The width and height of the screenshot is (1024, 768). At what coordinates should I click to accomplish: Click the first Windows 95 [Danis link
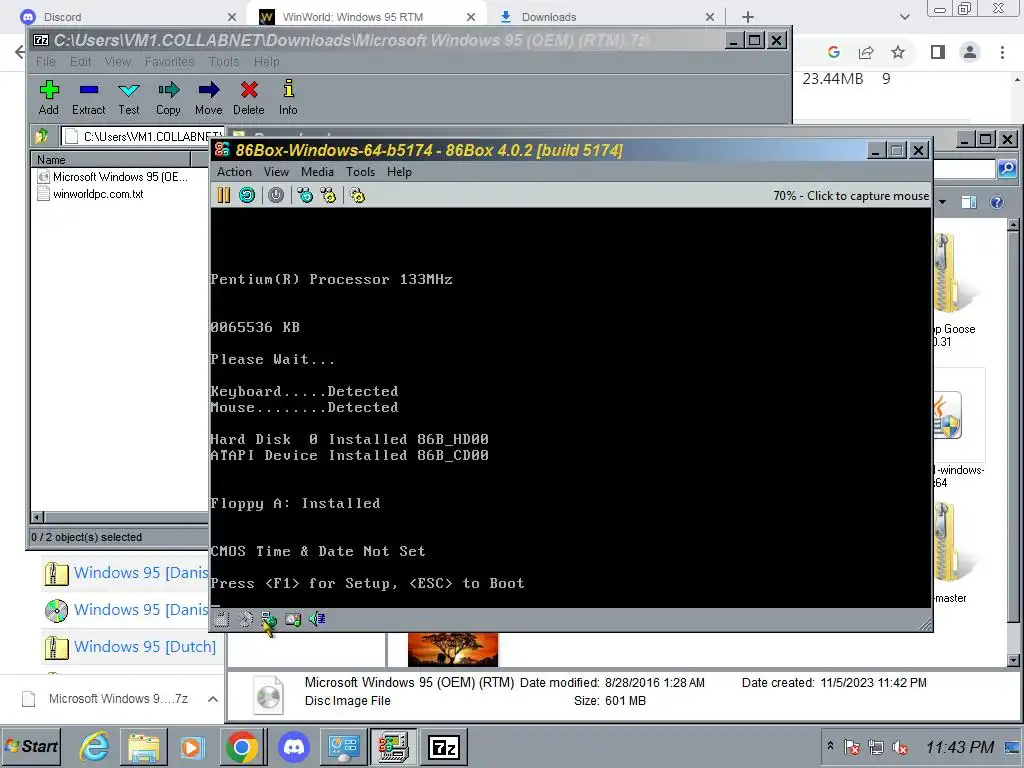[x=140, y=573]
